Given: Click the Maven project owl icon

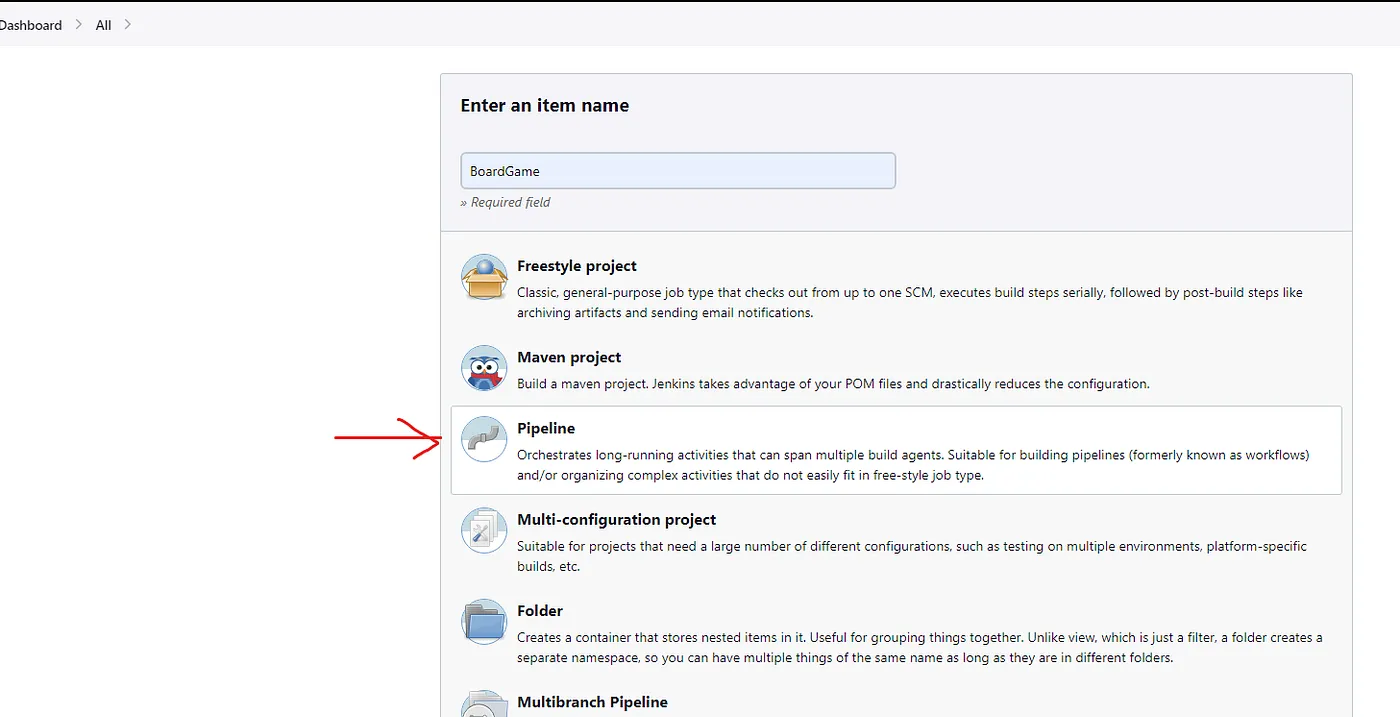Looking at the screenshot, I should point(484,368).
